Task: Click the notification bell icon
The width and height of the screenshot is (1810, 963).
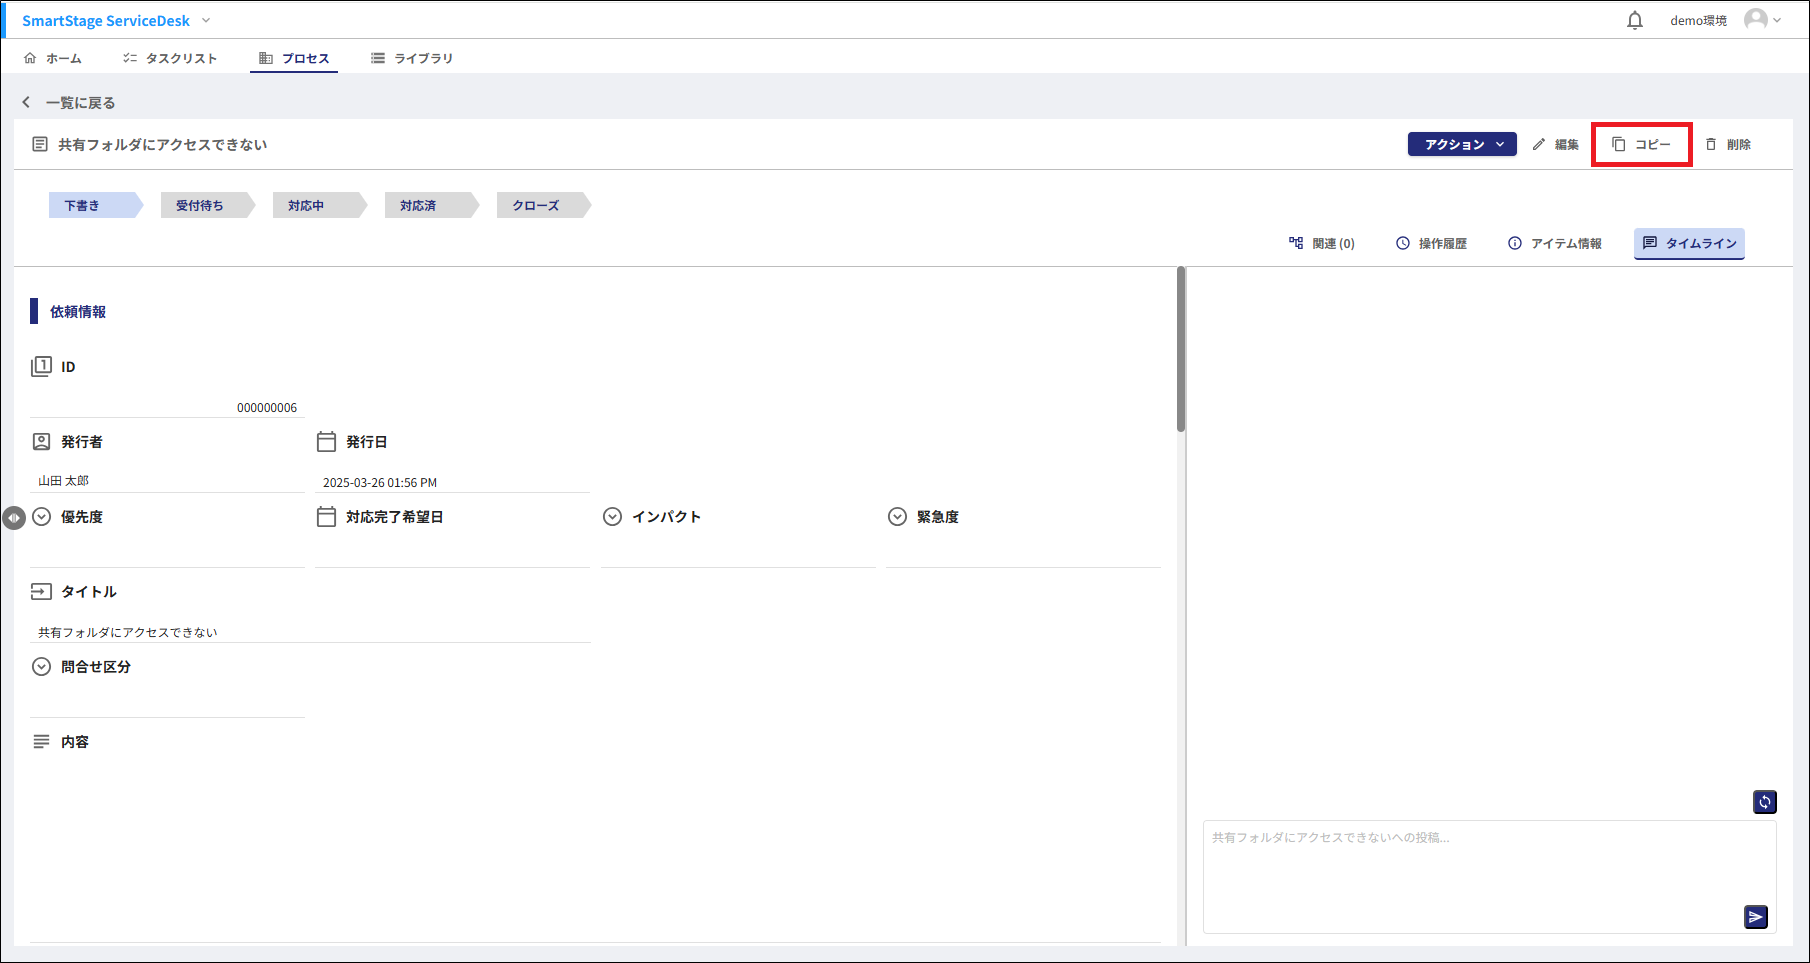Action: point(1635,21)
